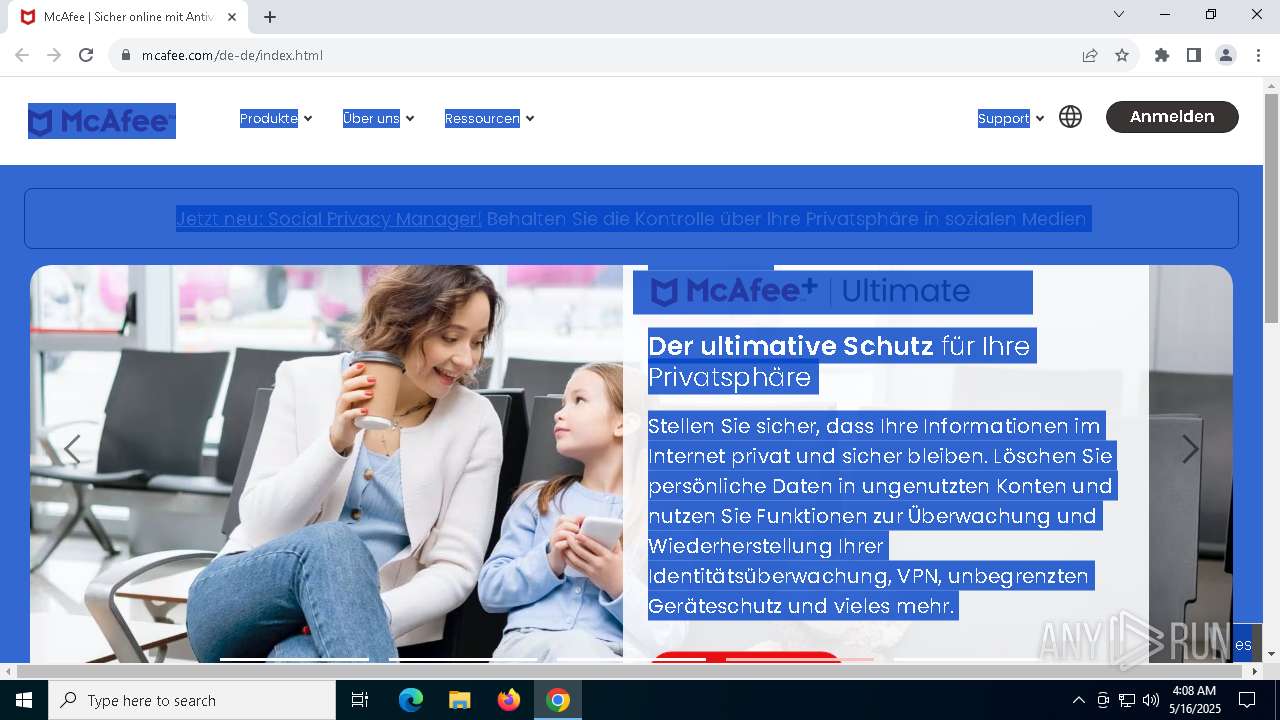
Task: Click the address bar URL field
Action: click(x=600, y=55)
